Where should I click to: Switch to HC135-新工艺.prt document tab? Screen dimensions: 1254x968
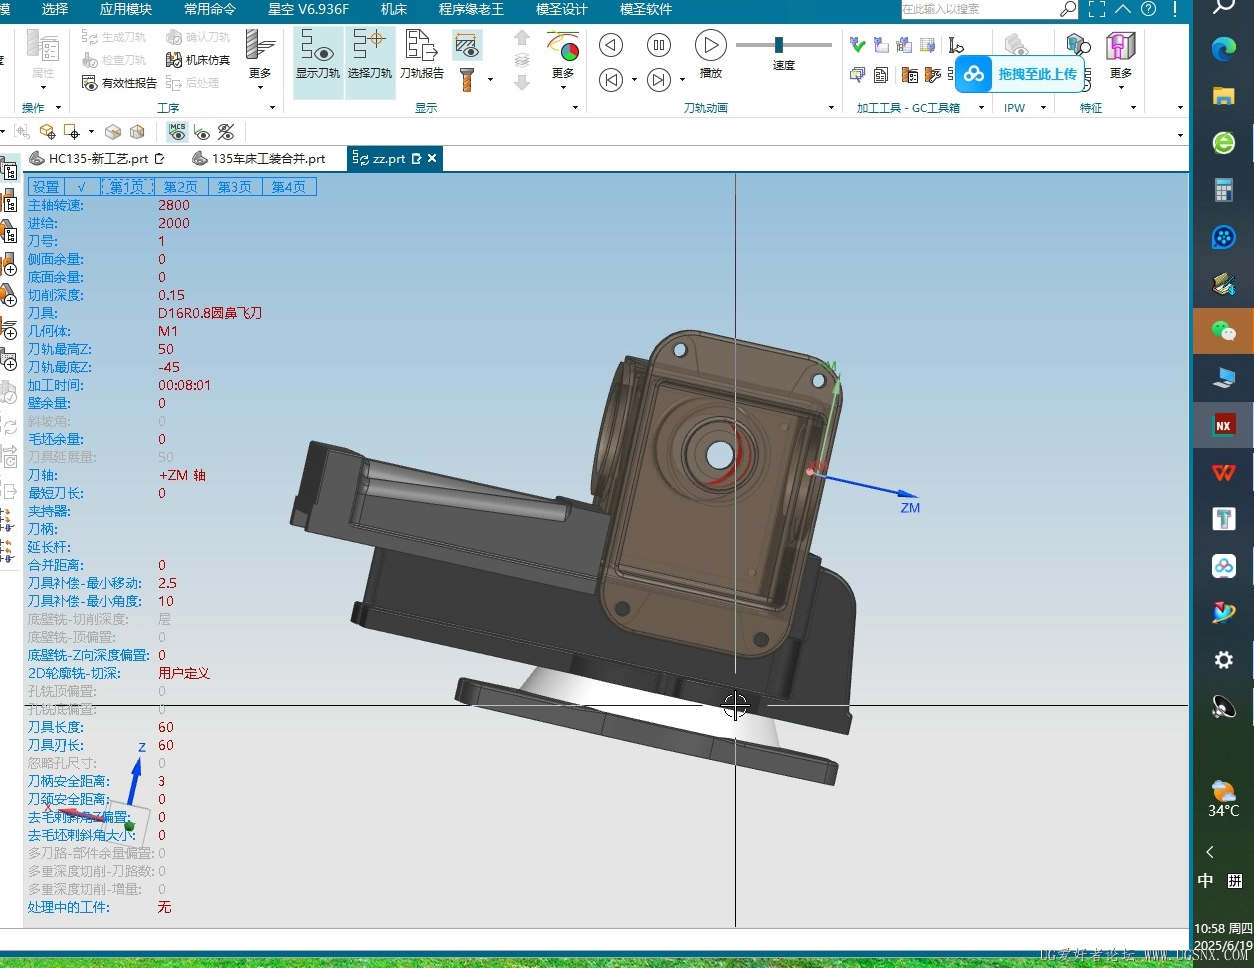click(x=97, y=158)
